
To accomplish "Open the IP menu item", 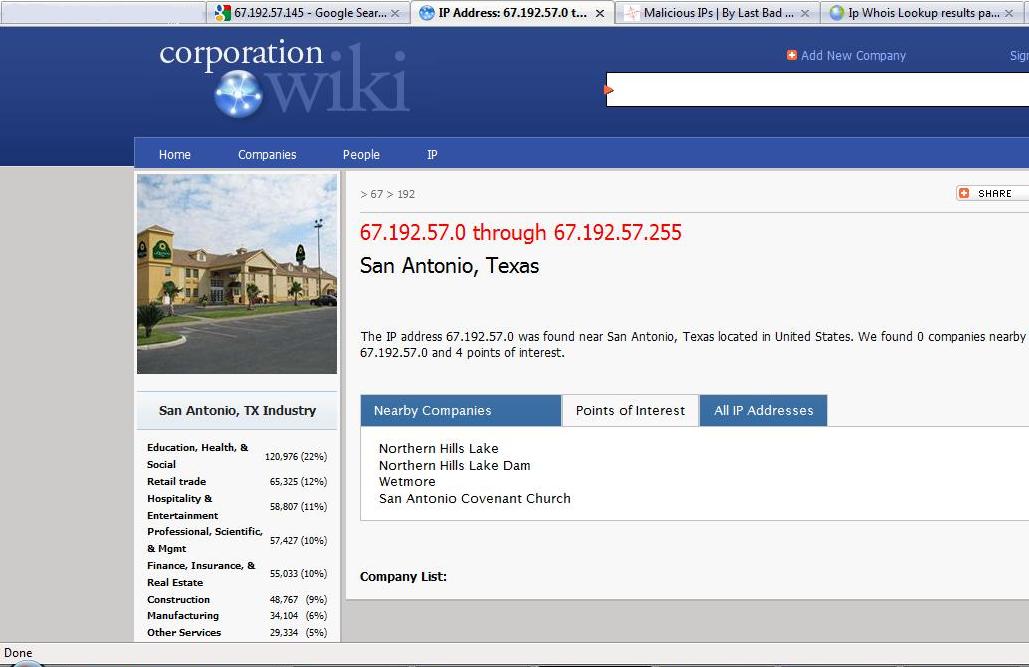I will click(432, 154).
